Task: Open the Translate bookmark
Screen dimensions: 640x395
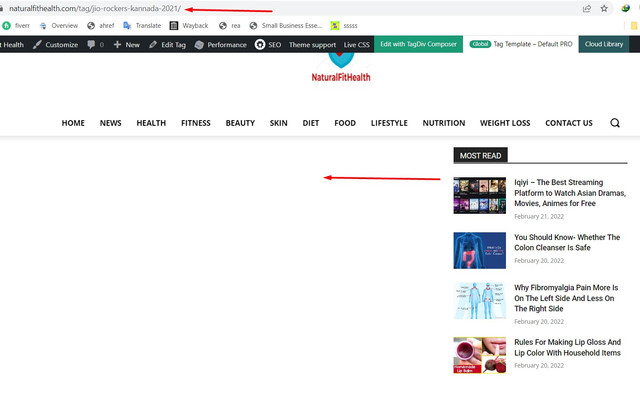Action: 142,25
